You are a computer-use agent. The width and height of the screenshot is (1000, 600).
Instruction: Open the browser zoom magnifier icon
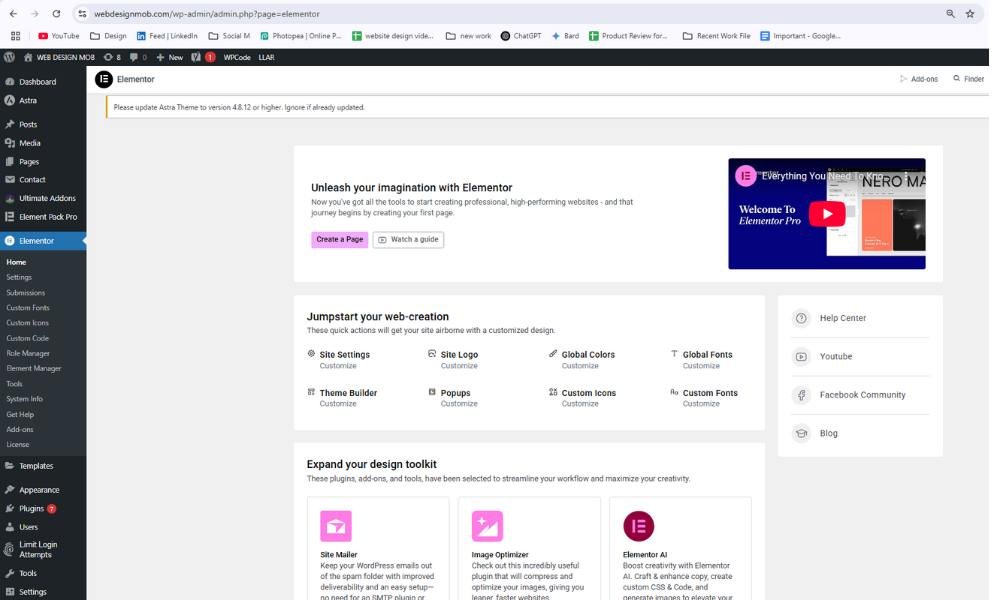click(x=950, y=13)
